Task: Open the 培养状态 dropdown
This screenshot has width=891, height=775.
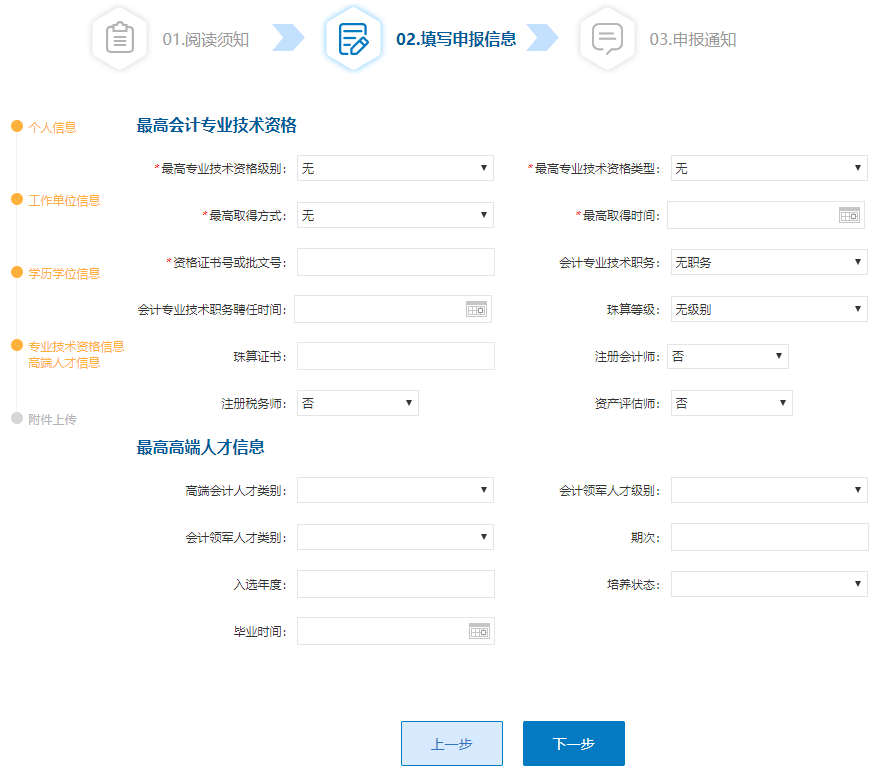Action: click(769, 584)
